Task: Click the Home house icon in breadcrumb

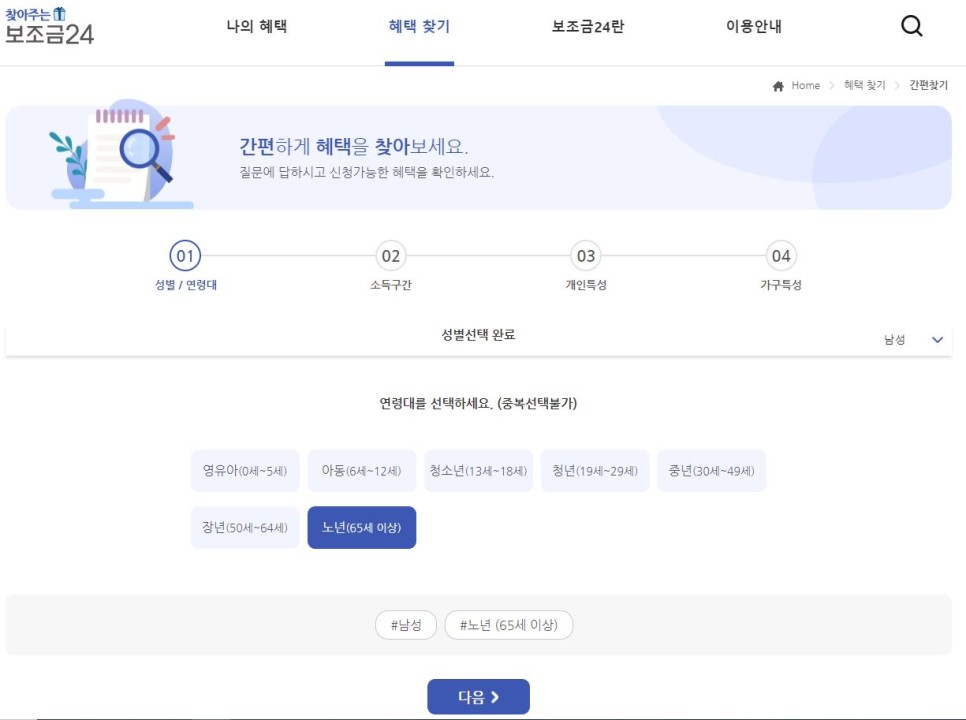Action: [778, 86]
